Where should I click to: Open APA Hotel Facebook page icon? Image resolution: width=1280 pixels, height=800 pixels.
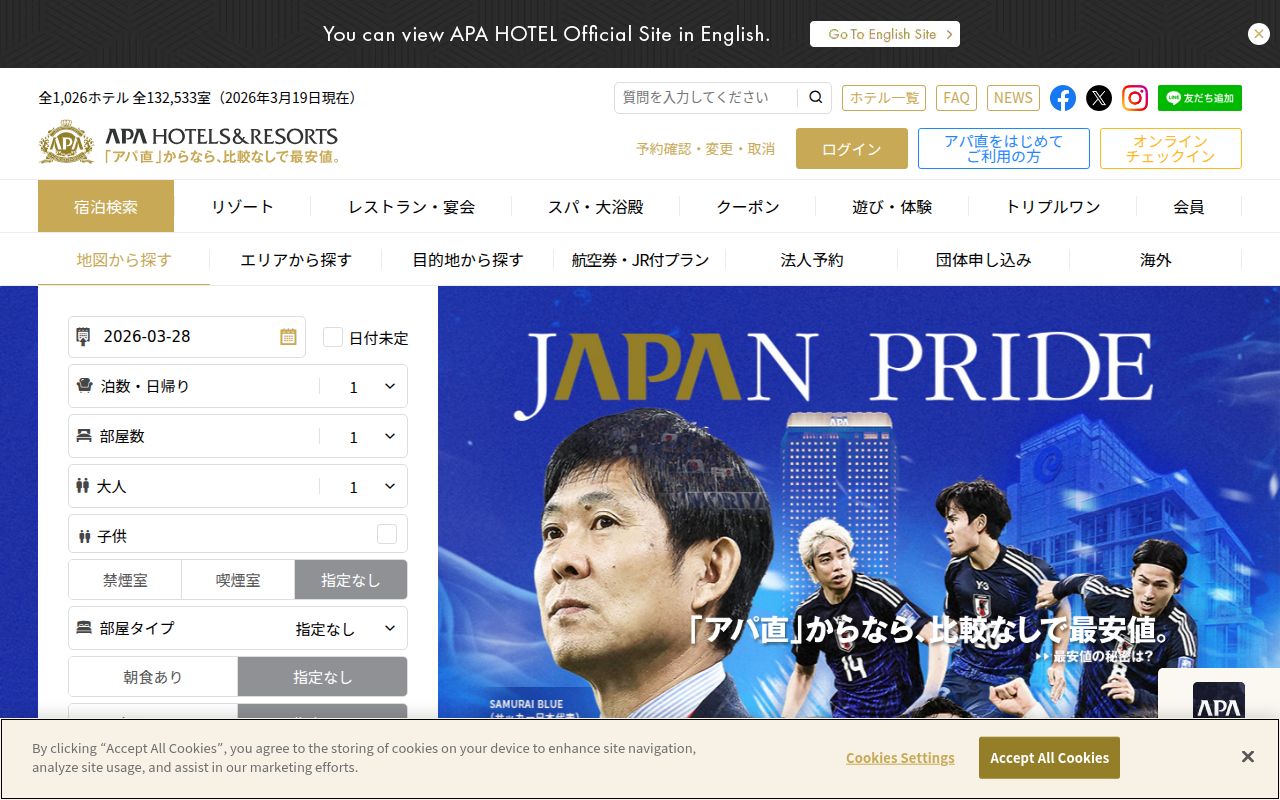[1063, 98]
